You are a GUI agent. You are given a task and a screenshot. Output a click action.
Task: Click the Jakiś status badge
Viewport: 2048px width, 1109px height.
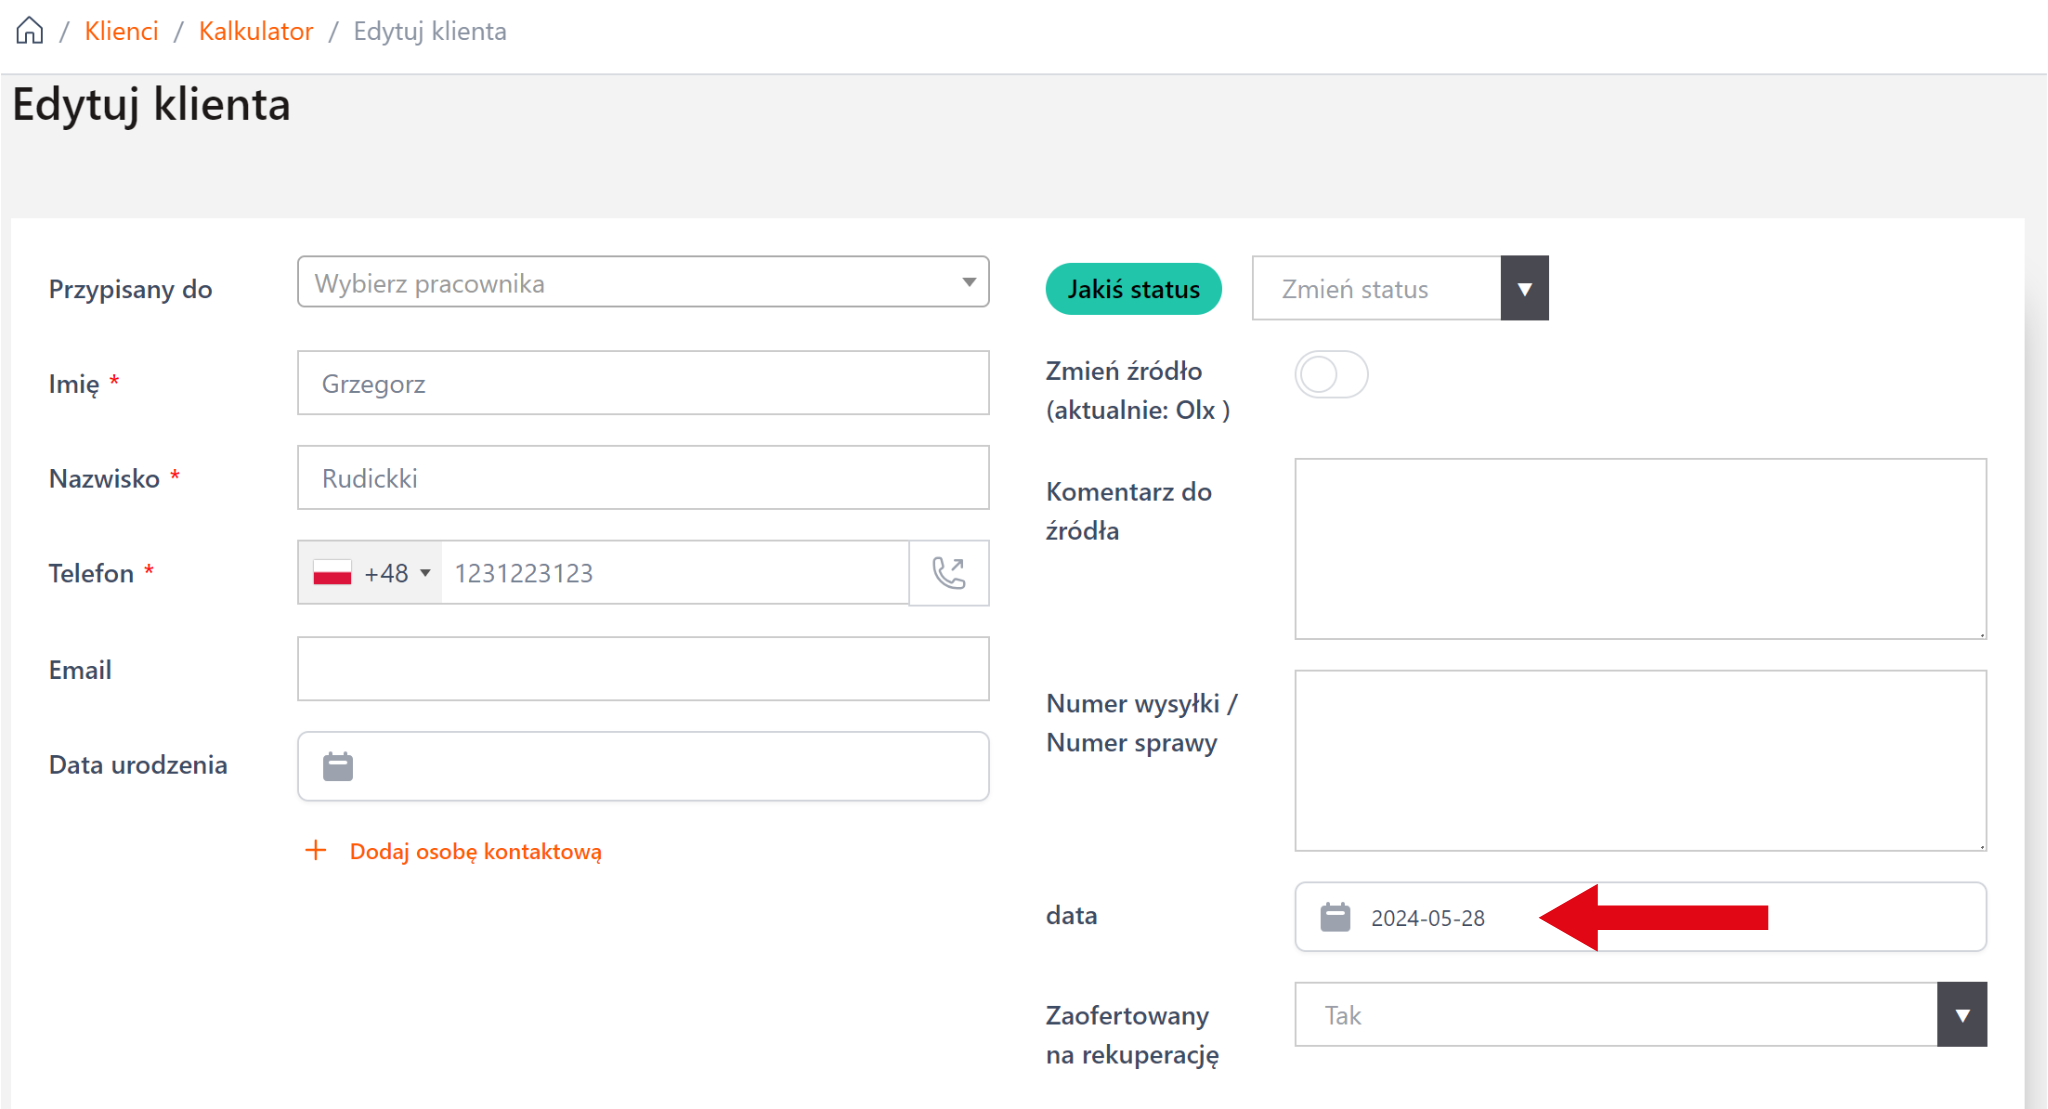(x=1133, y=289)
